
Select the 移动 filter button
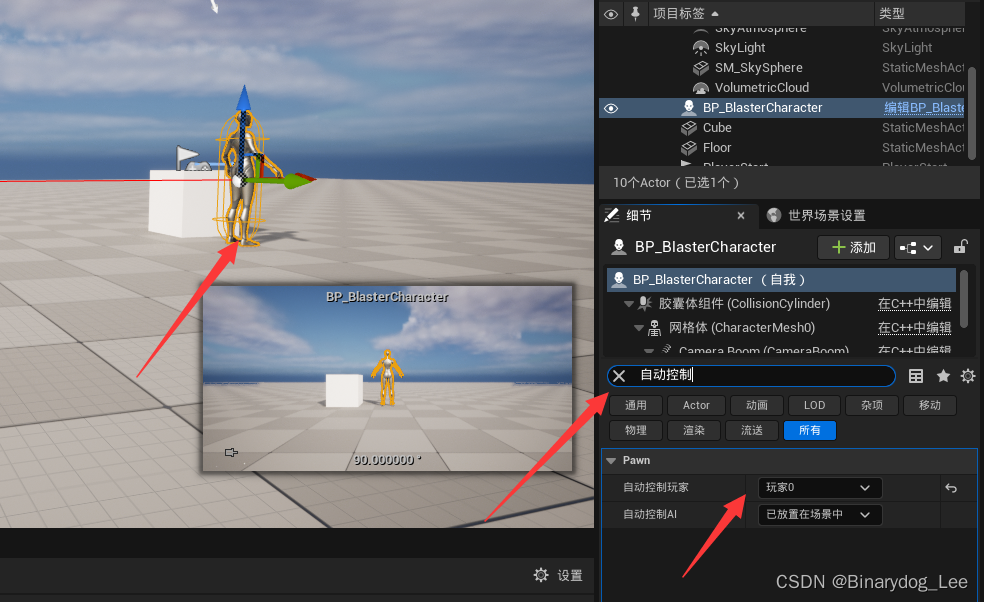930,406
